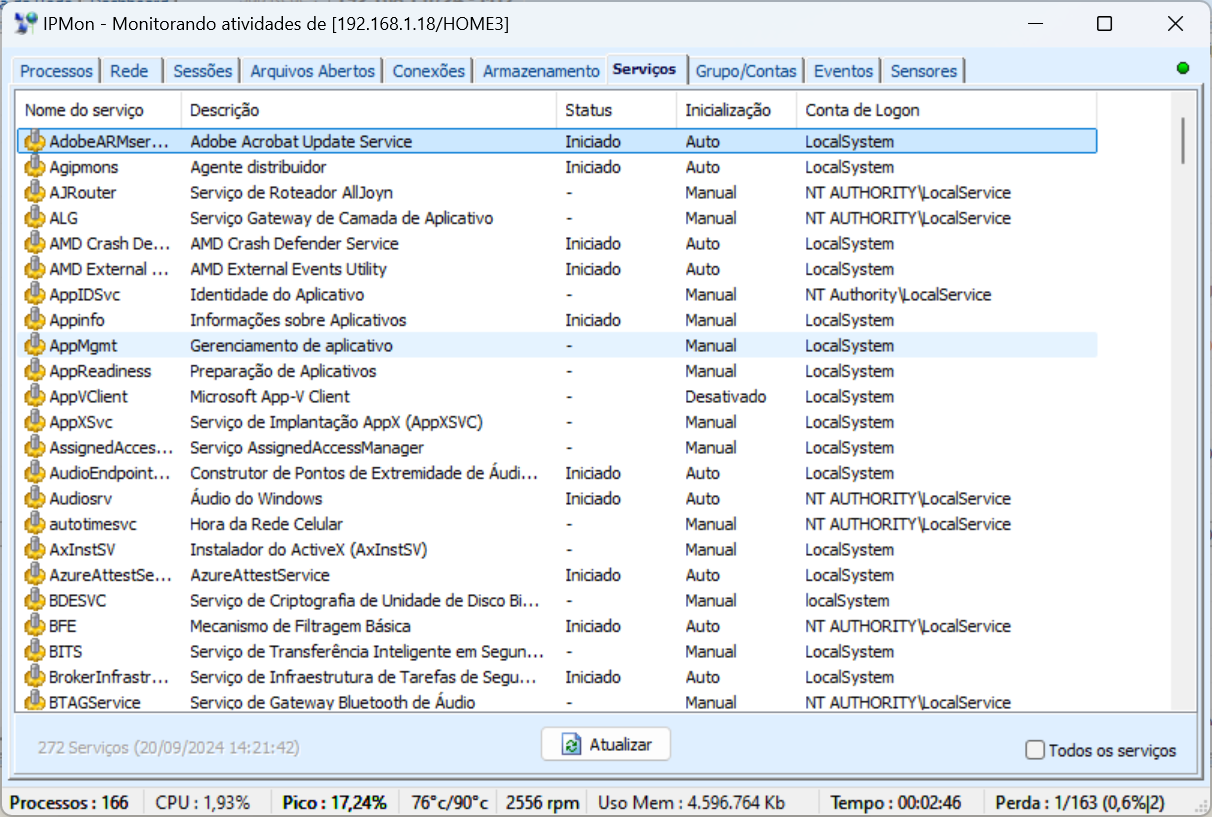Viewport: 1212px width, 817px height.
Task: Click the CPU : 1,93% status entry
Action: [202, 802]
